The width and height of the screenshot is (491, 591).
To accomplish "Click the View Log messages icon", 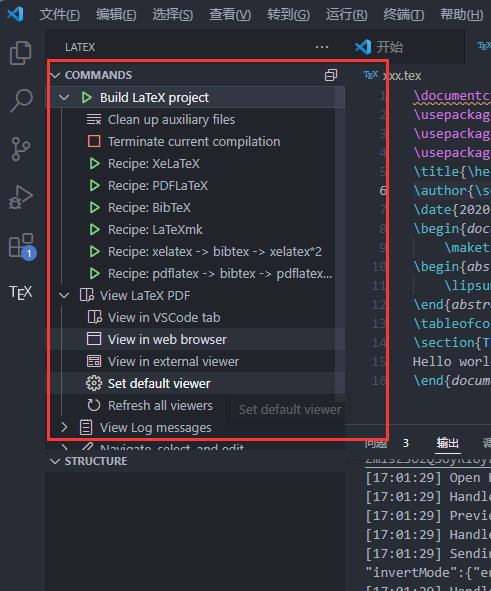I will (x=86, y=427).
